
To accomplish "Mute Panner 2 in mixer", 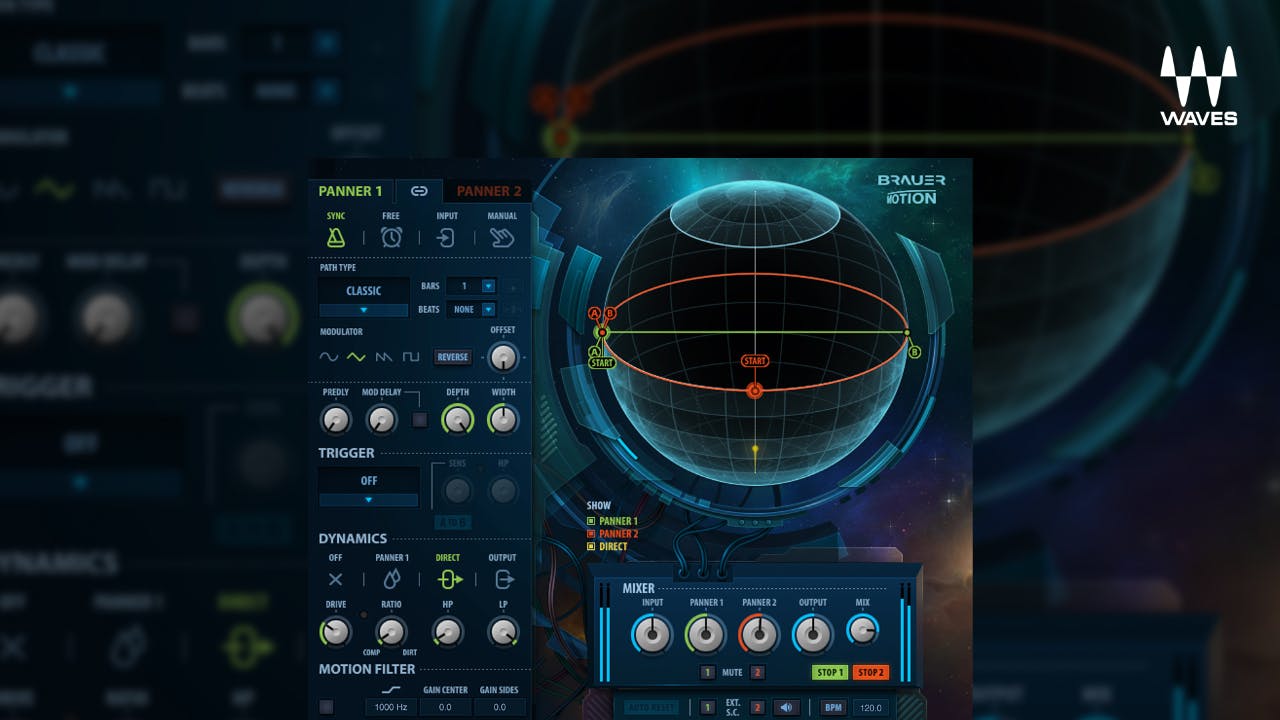I will click(757, 673).
